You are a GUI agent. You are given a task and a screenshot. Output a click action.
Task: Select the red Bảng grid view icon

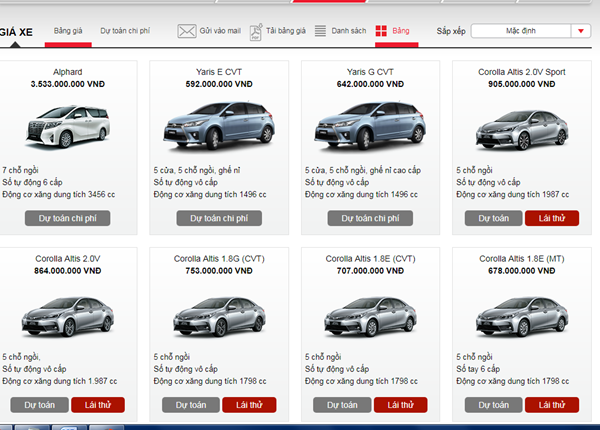382,32
